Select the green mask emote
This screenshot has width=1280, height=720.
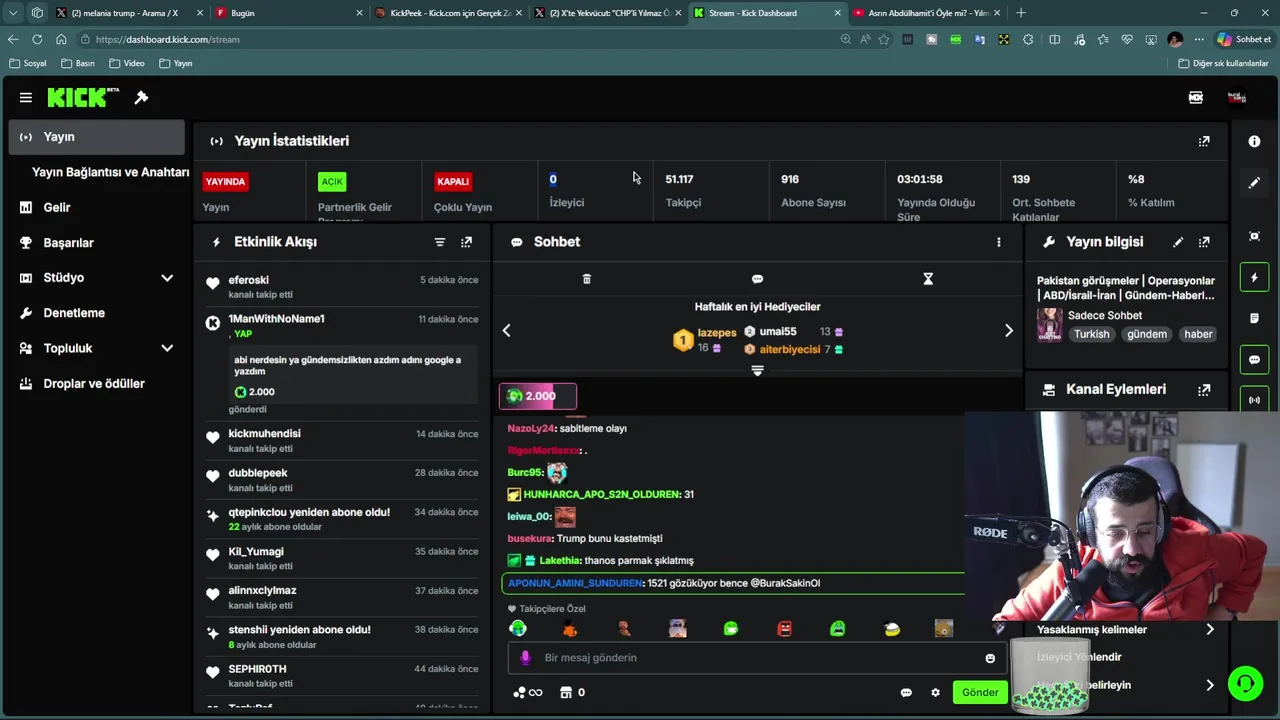click(838, 628)
